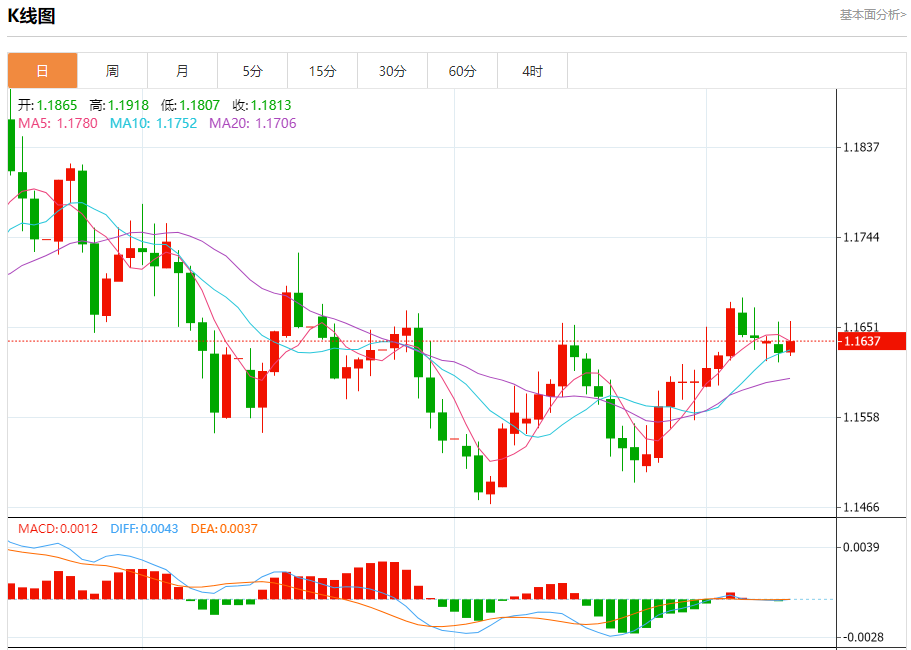Screen dimensions: 911x650
Task: Open the 4时 timeframe tab
Action: coord(532,71)
